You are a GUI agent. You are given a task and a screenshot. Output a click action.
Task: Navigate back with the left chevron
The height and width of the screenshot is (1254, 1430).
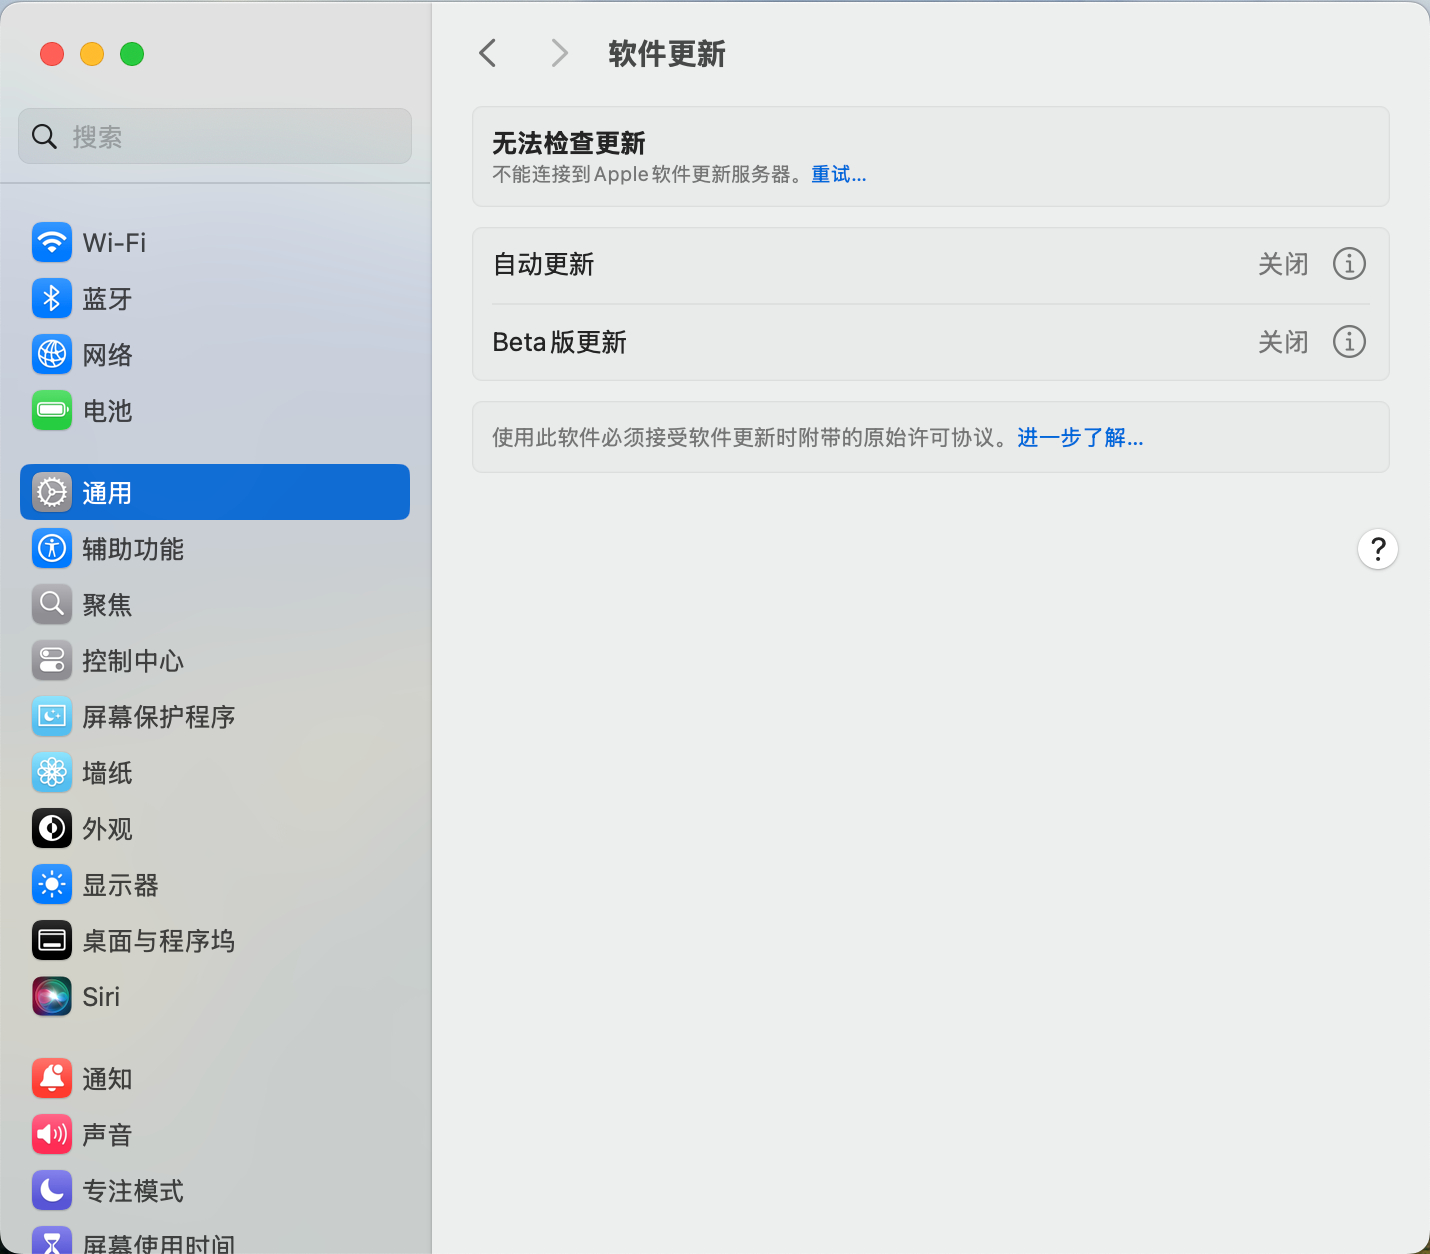487,53
